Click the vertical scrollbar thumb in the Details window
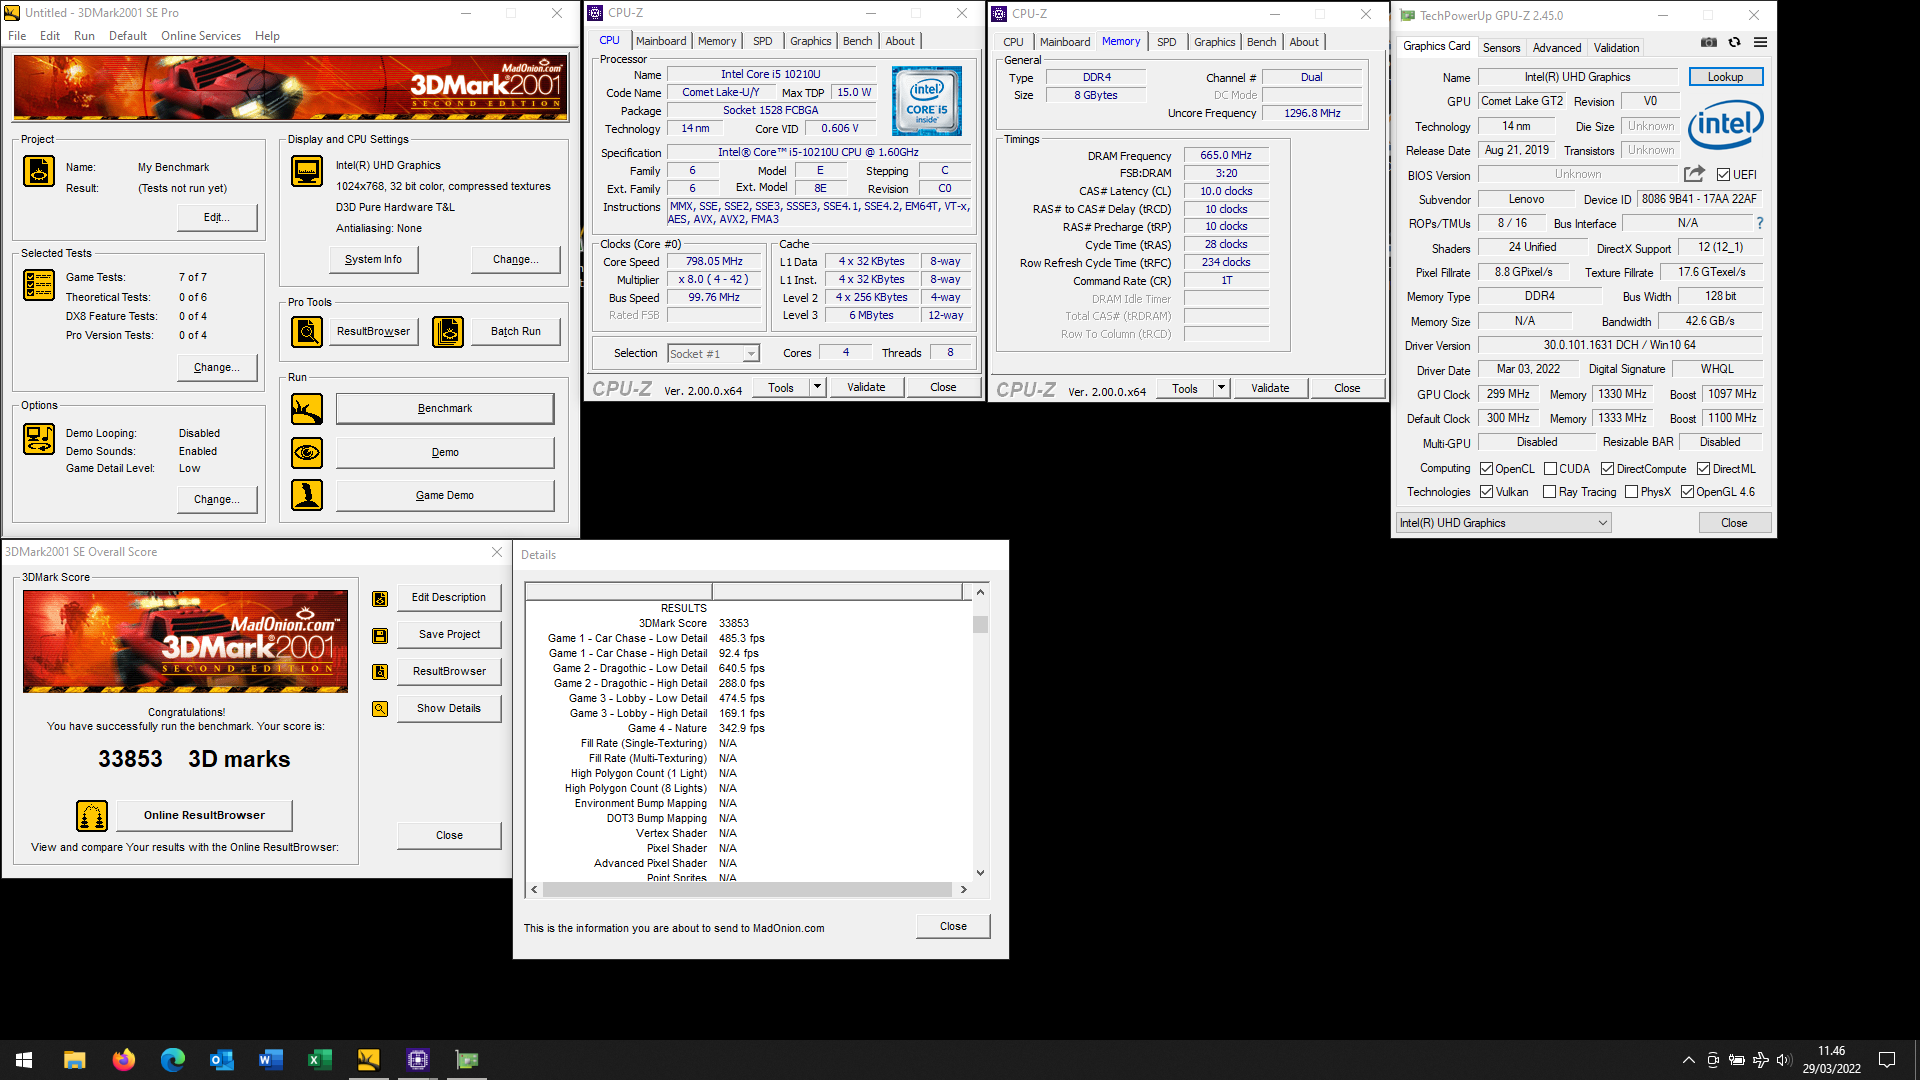Screen dimensions: 1920x1080 tap(981, 624)
